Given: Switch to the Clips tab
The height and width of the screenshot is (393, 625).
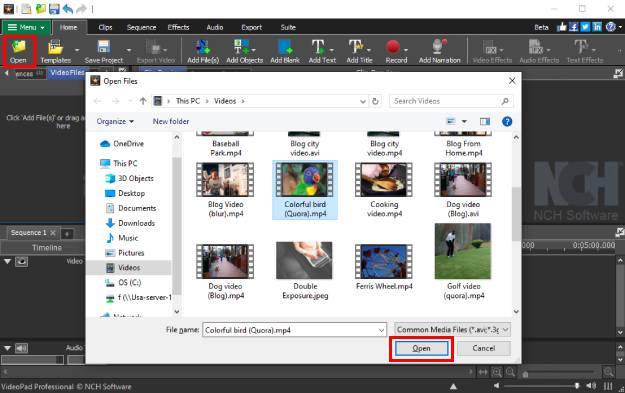Looking at the screenshot, I should tap(105, 27).
